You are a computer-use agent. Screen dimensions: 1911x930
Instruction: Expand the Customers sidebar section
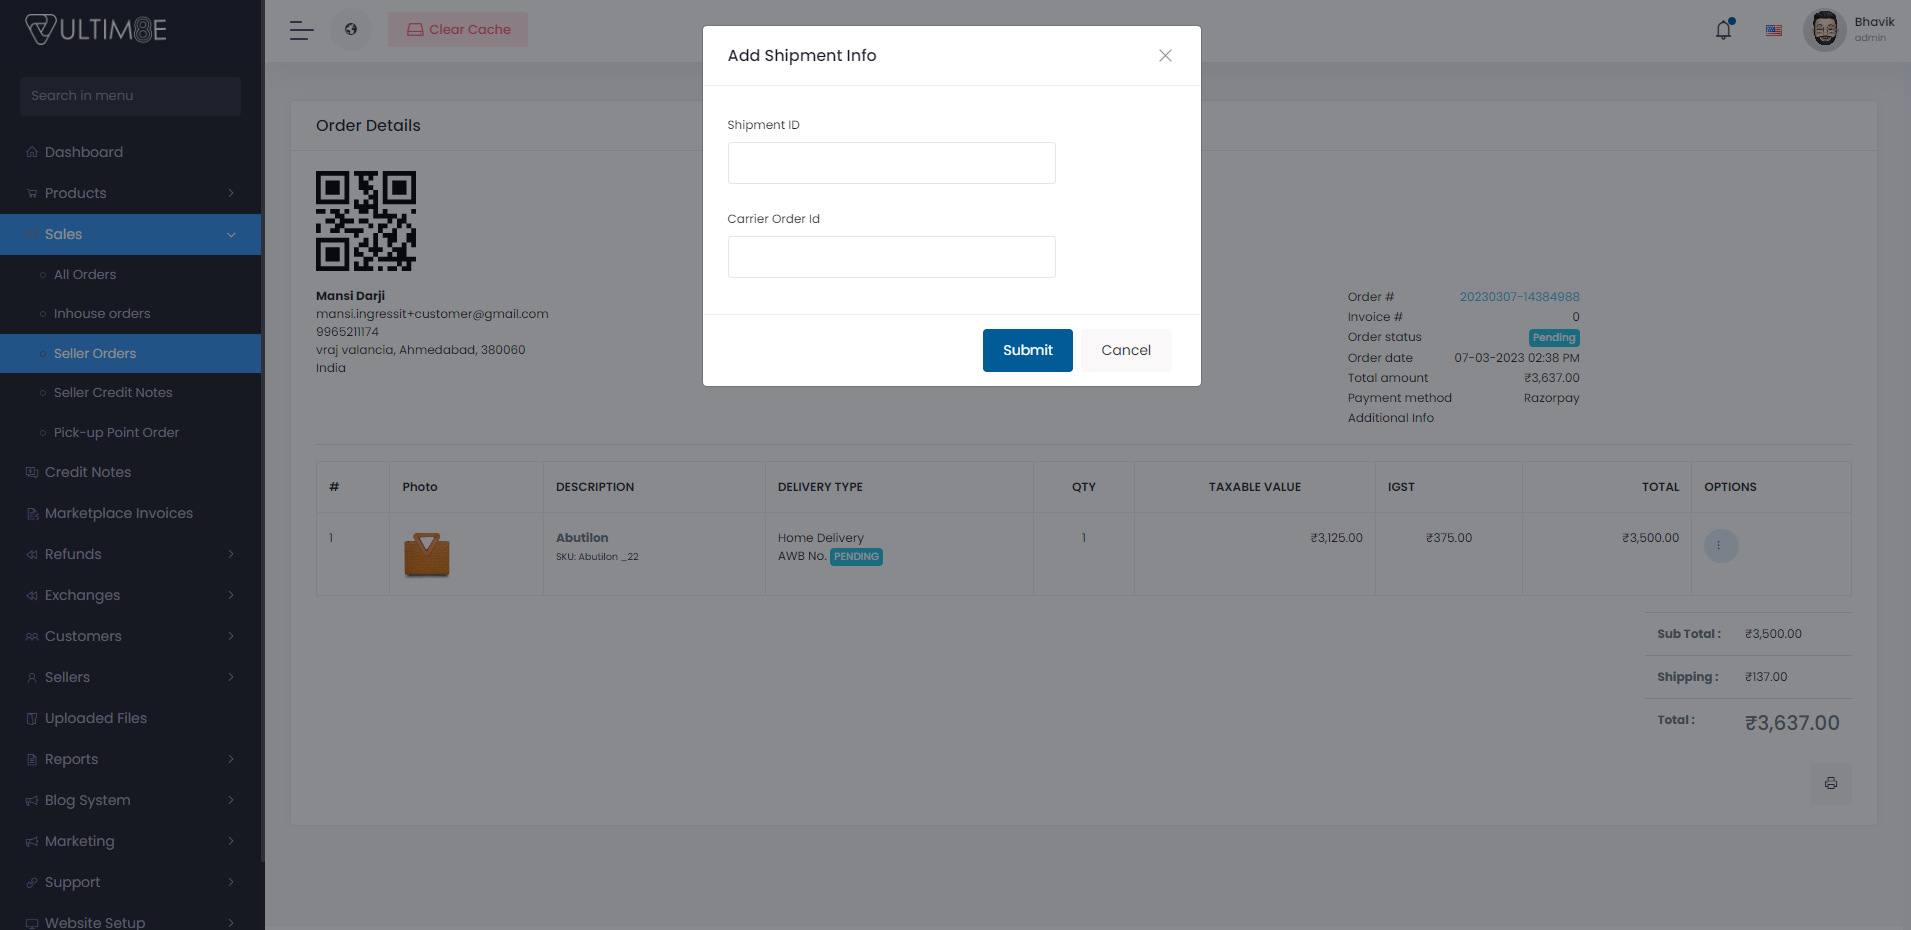(x=83, y=635)
